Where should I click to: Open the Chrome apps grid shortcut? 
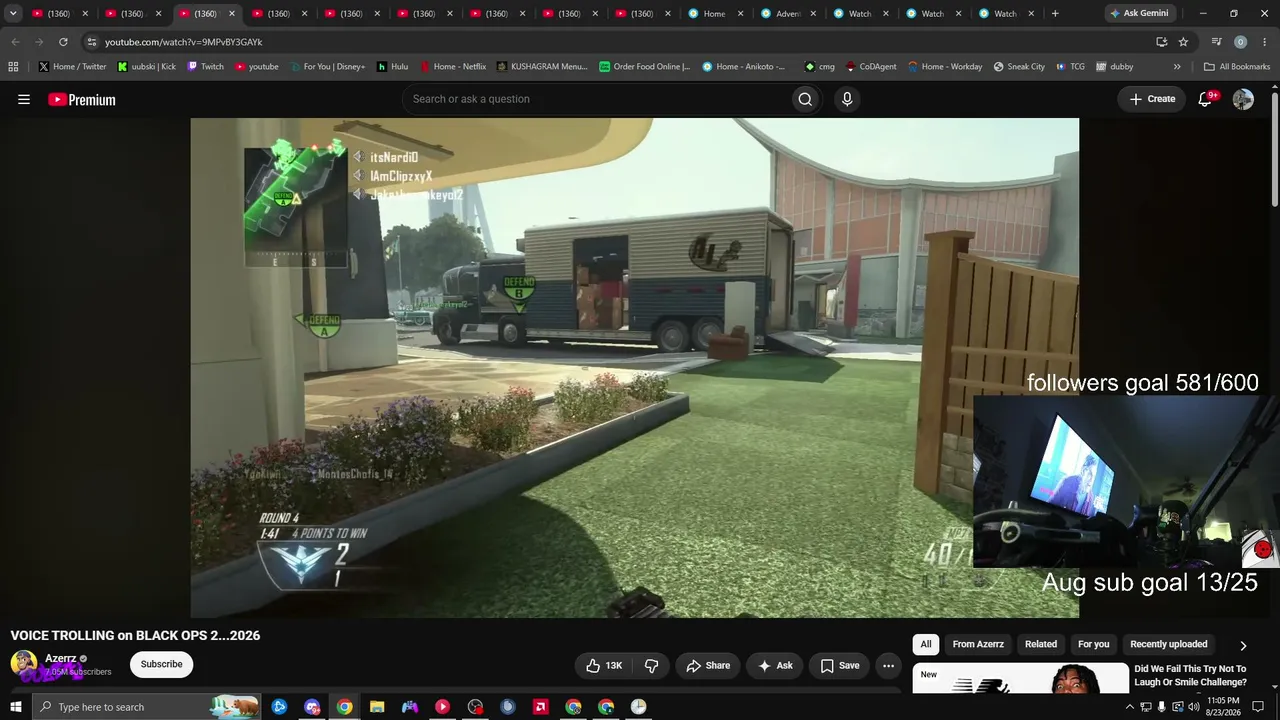13,67
